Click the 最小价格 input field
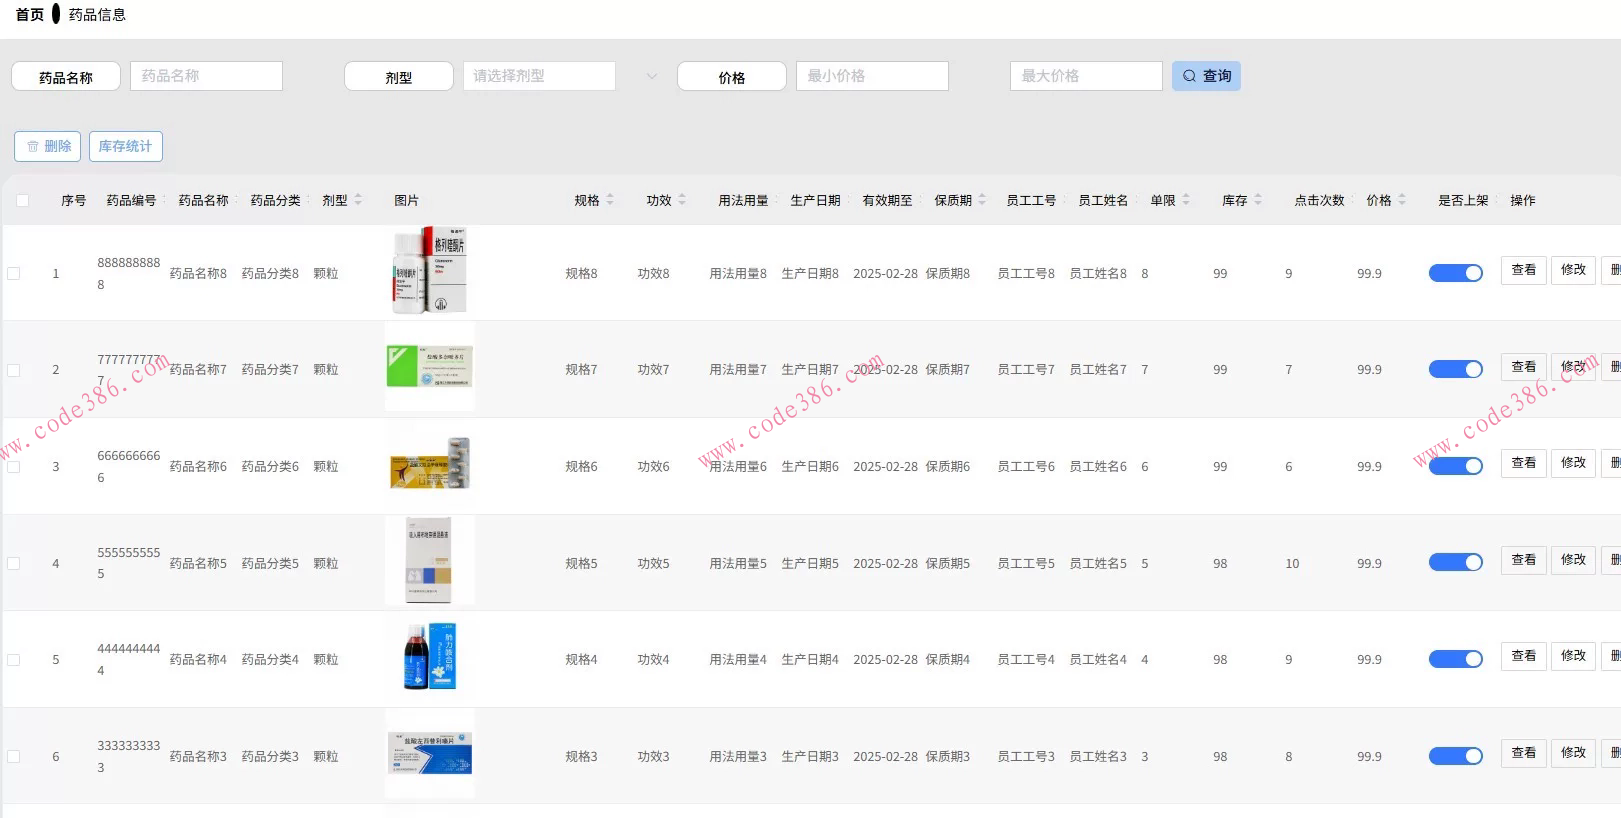The width and height of the screenshot is (1621, 818). 872,76
